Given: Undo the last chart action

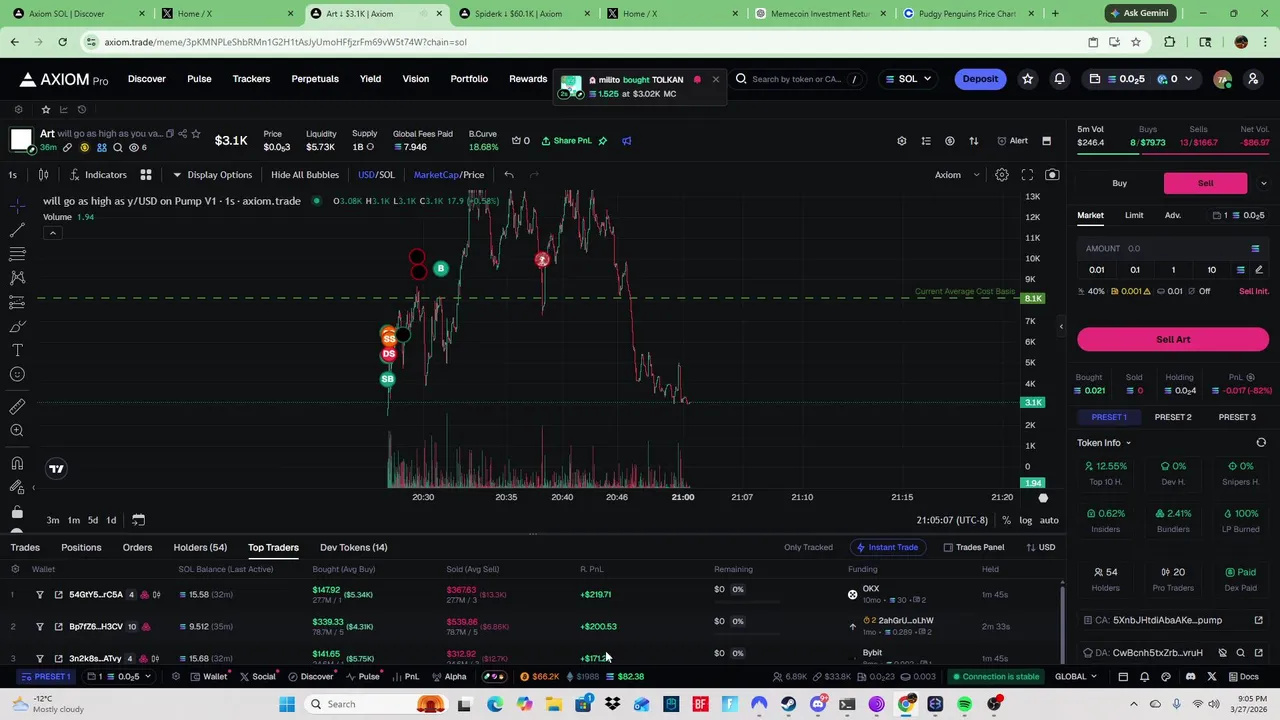Looking at the screenshot, I should tap(509, 175).
